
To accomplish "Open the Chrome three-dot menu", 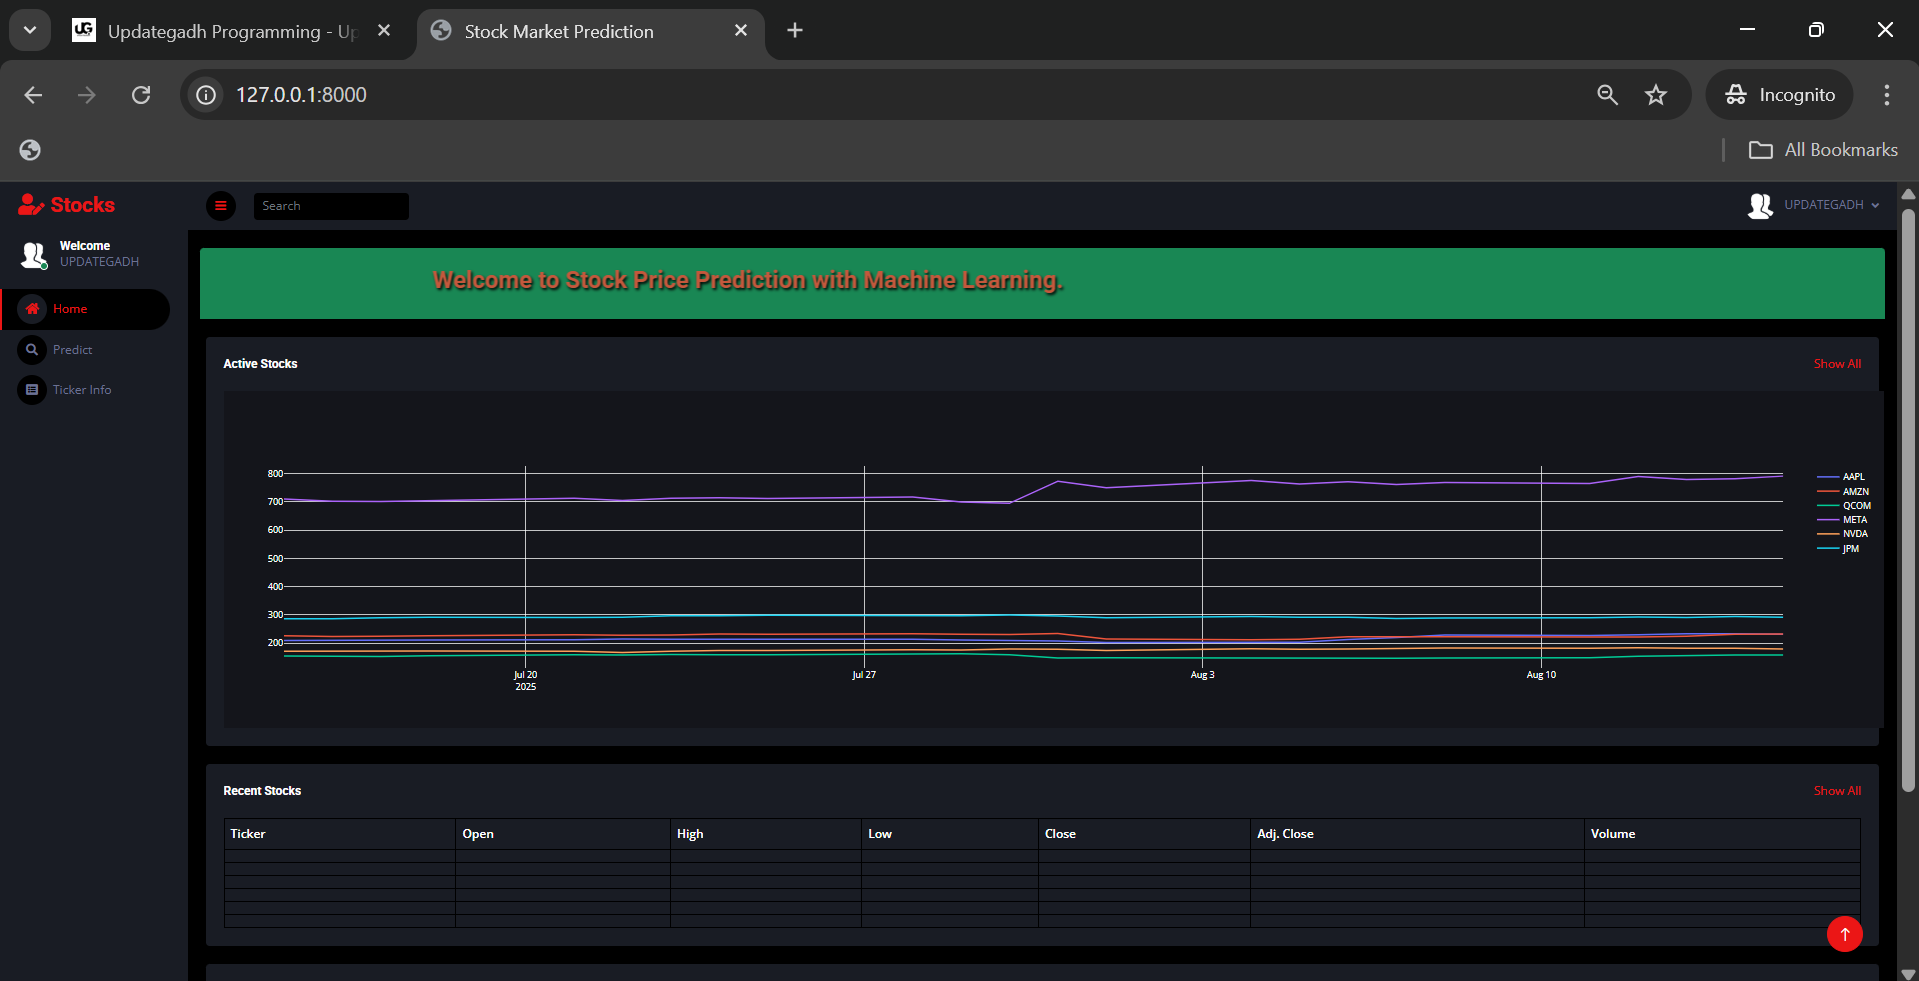I will point(1886,95).
